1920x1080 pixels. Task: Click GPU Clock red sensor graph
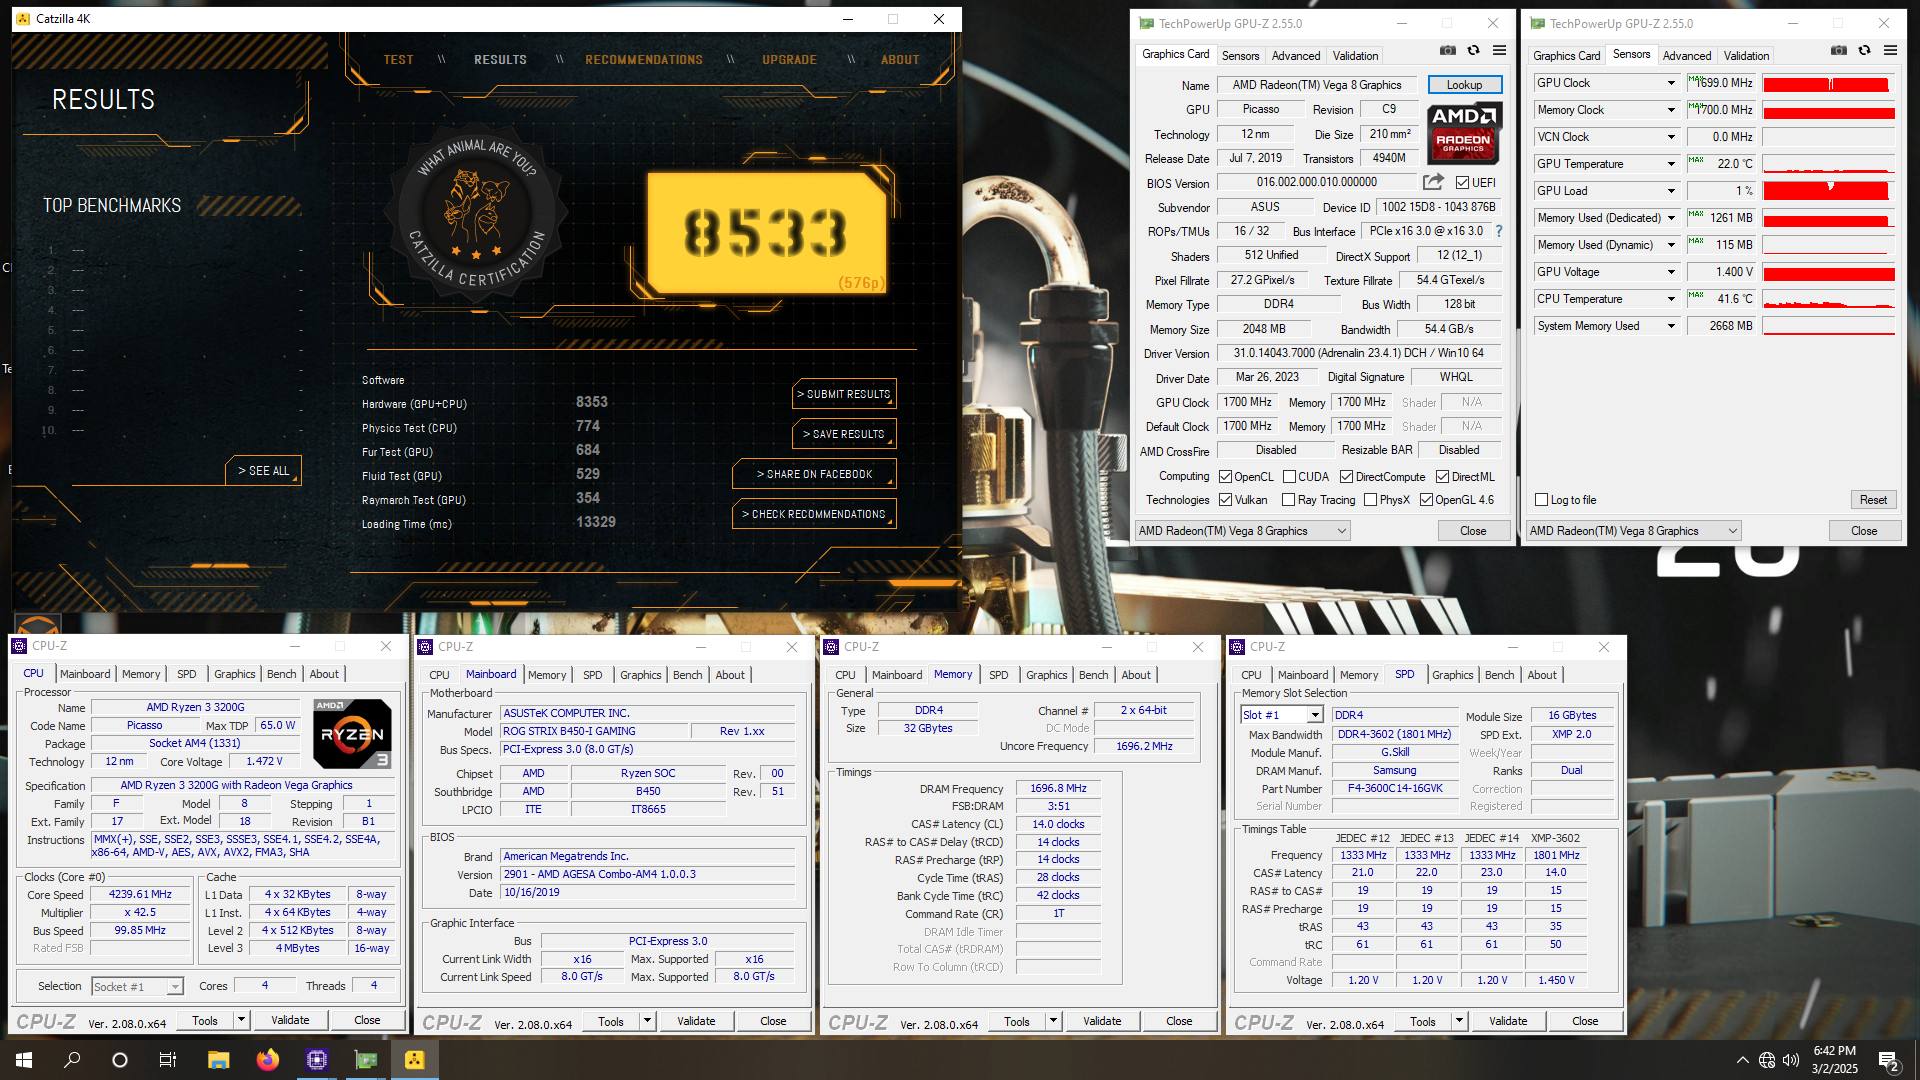(1828, 83)
